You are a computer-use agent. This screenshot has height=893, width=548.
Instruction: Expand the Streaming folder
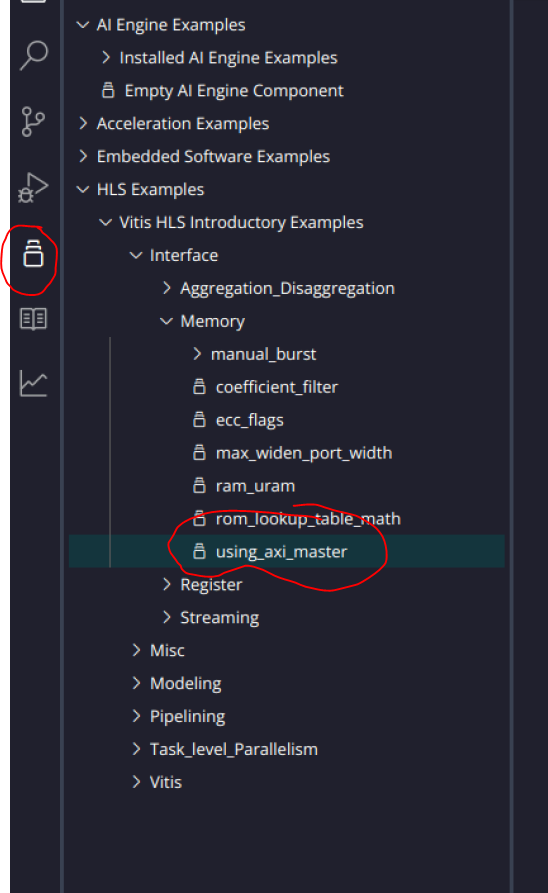pyautogui.click(x=166, y=617)
